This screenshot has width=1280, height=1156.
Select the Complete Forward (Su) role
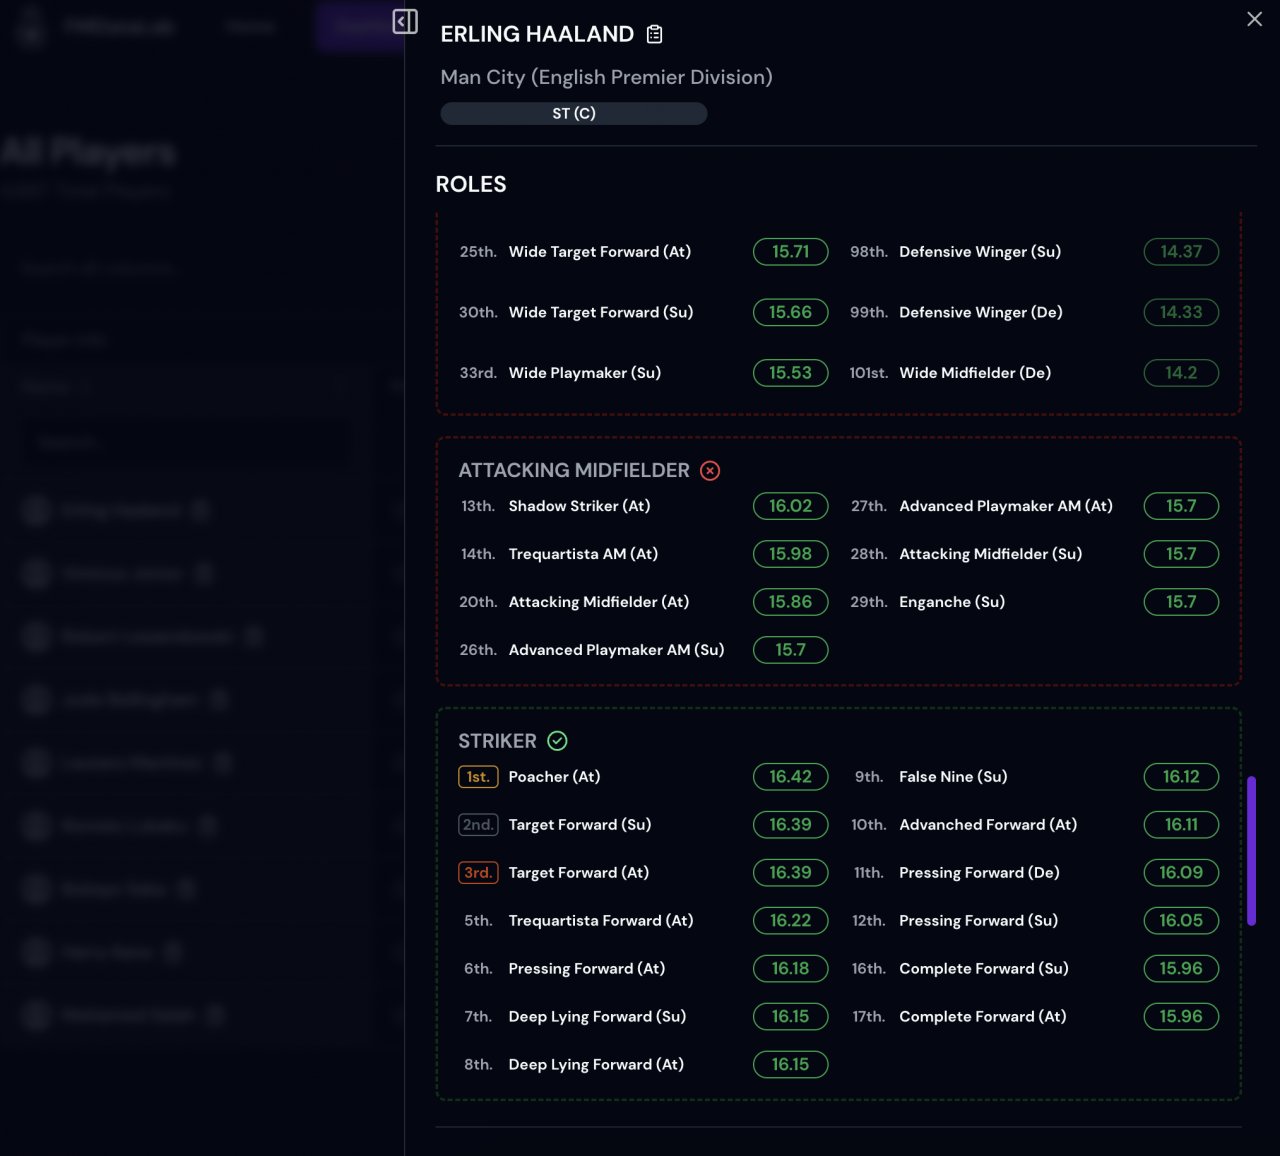pyautogui.click(x=984, y=969)
